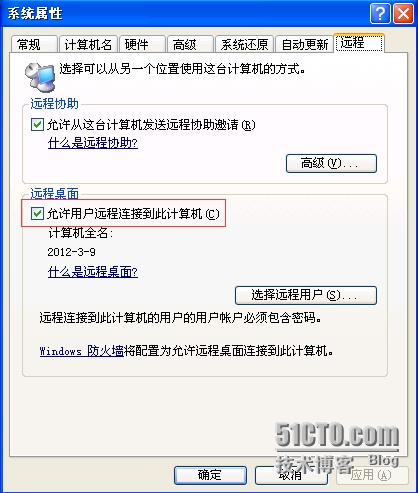The width and height of the screenshot is (418, 493).
Task: Open the Windows 防火墙 link
Action: pyautogui.click(x=82, y=351)
